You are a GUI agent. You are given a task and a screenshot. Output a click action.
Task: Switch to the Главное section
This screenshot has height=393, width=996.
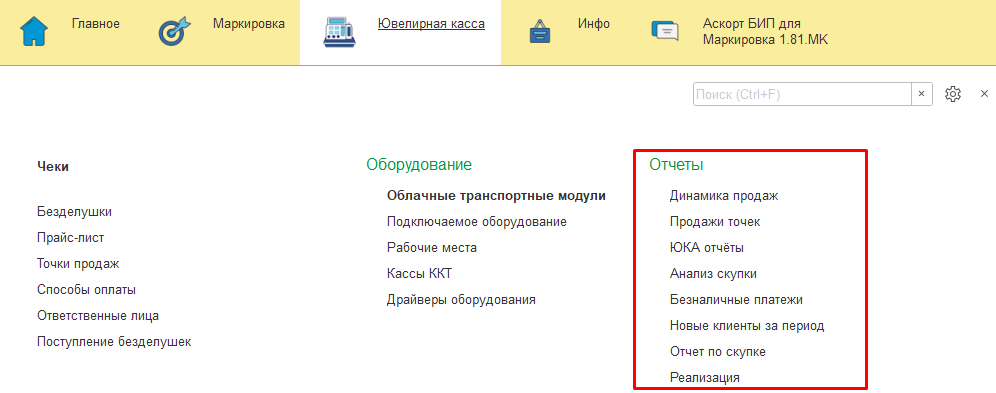point(96,24)
